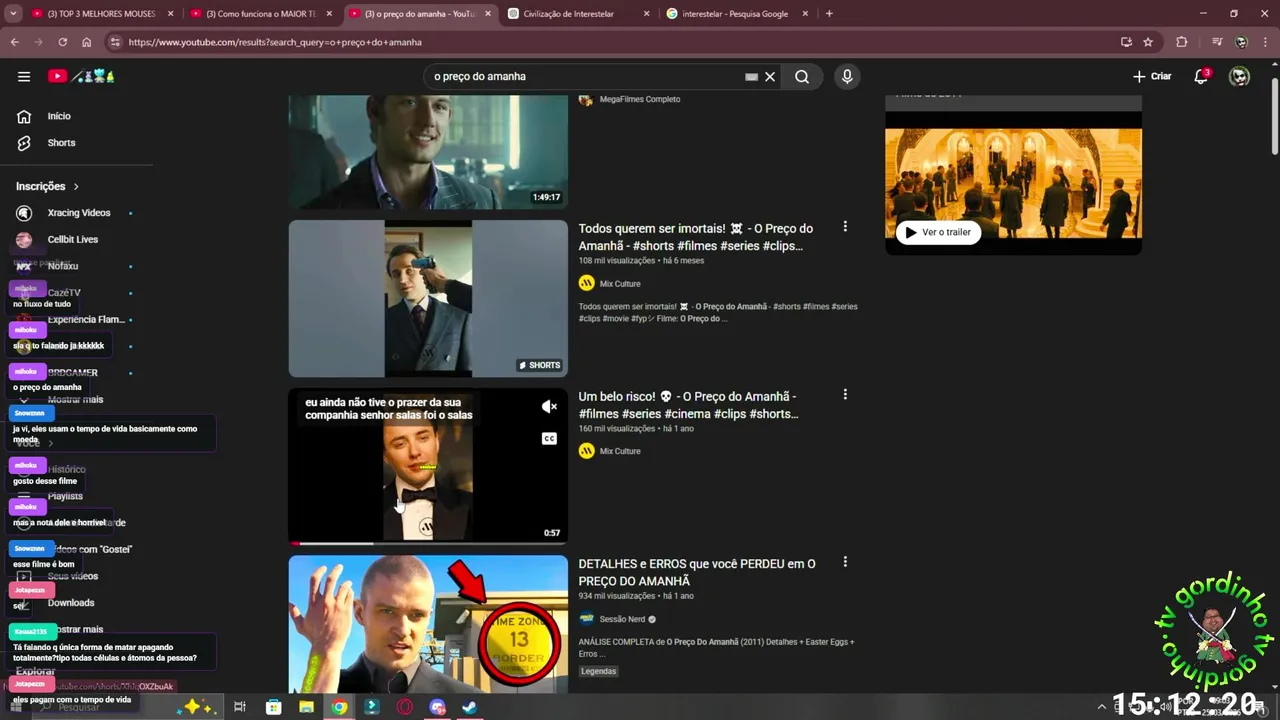
Task: Go back with browser back arrow
Action: [x=14, y=42]
